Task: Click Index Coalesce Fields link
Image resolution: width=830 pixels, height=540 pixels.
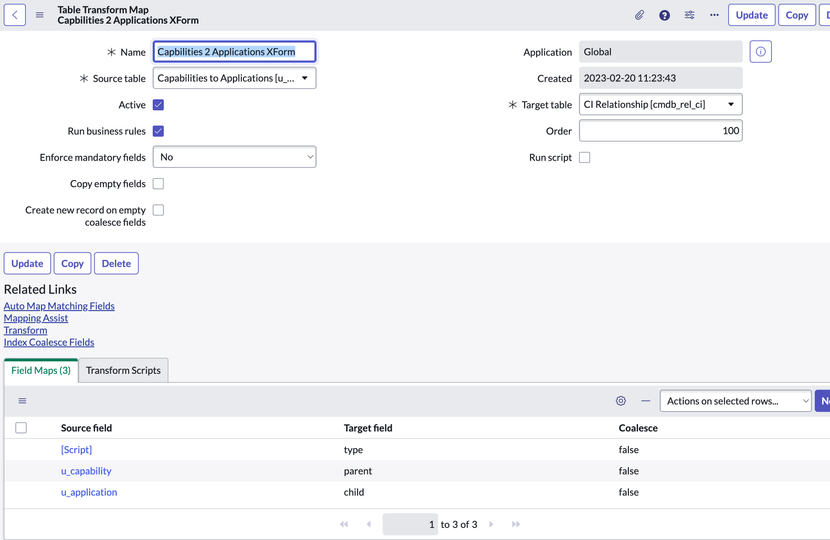Action: (49, 343)
